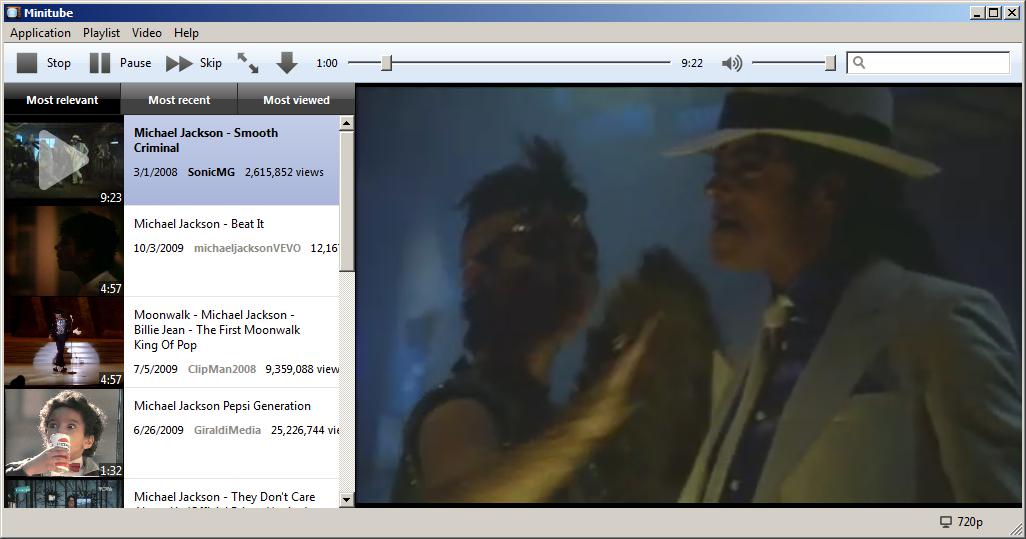Click the 720p quality monitor icon
Viewport: 1026px width, 539px height.
[946, 521]
